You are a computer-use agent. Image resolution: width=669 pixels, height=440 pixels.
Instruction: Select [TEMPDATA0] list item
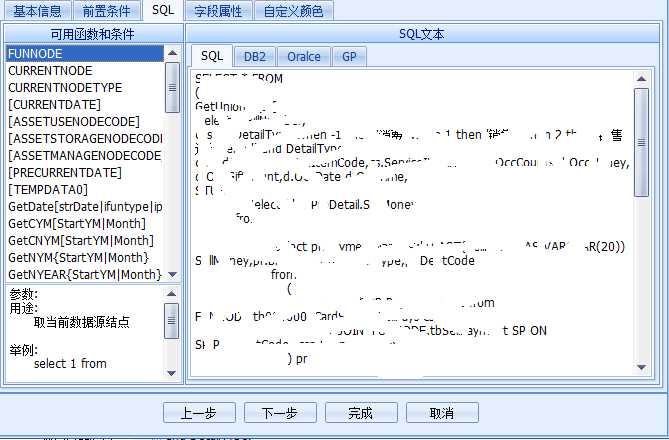(x=84, y=190)
